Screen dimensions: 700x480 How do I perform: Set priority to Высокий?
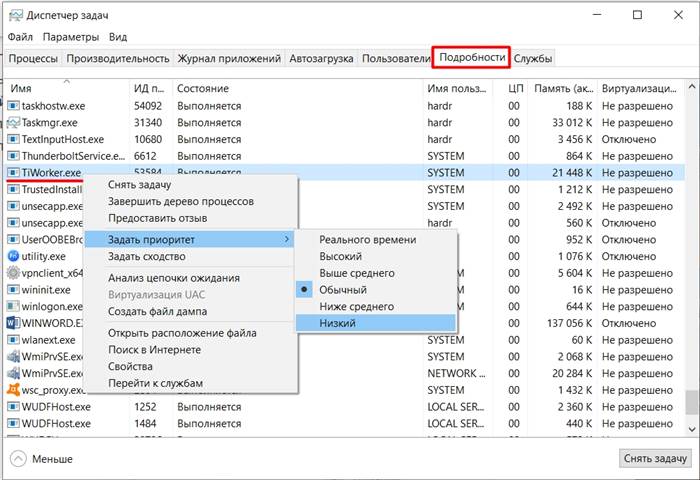[375, 256]
